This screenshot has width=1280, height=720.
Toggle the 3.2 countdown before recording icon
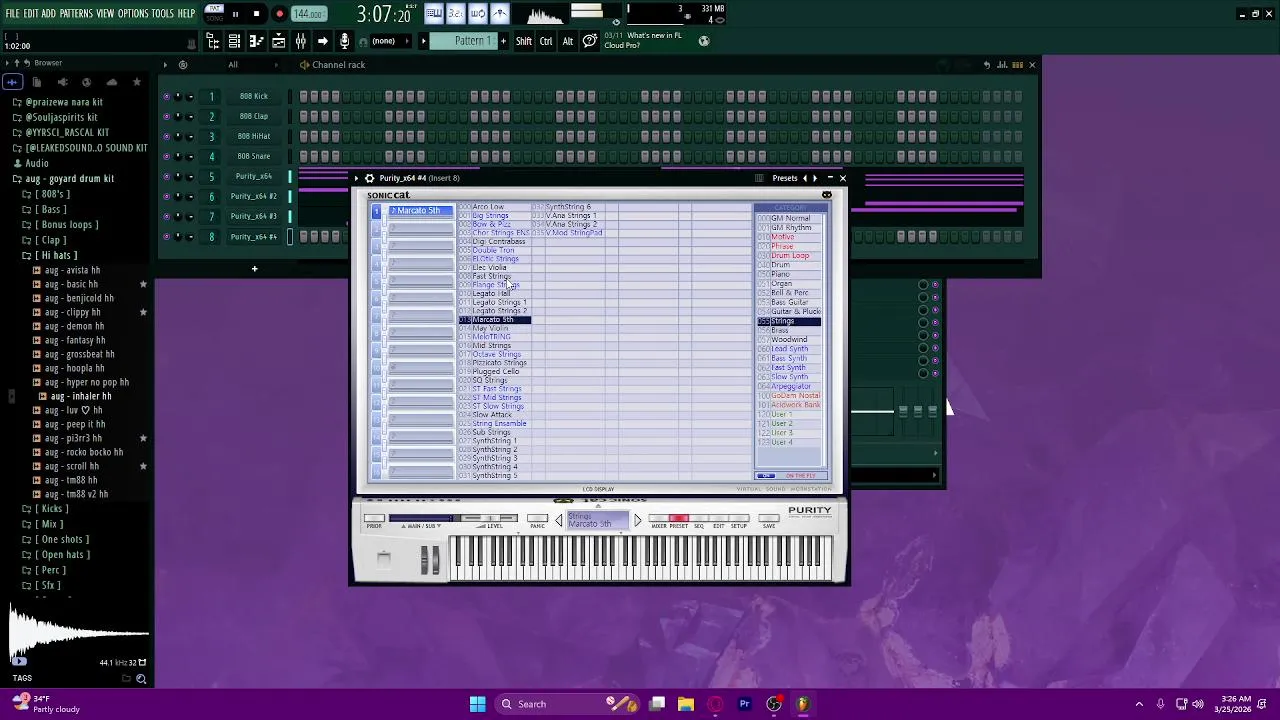(455, 13)
